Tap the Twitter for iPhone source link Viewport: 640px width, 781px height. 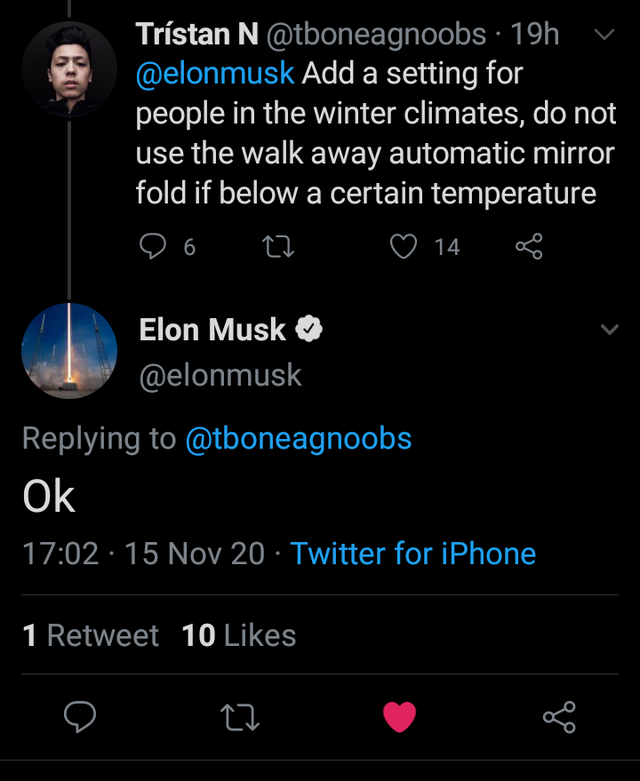coord(413,553)
